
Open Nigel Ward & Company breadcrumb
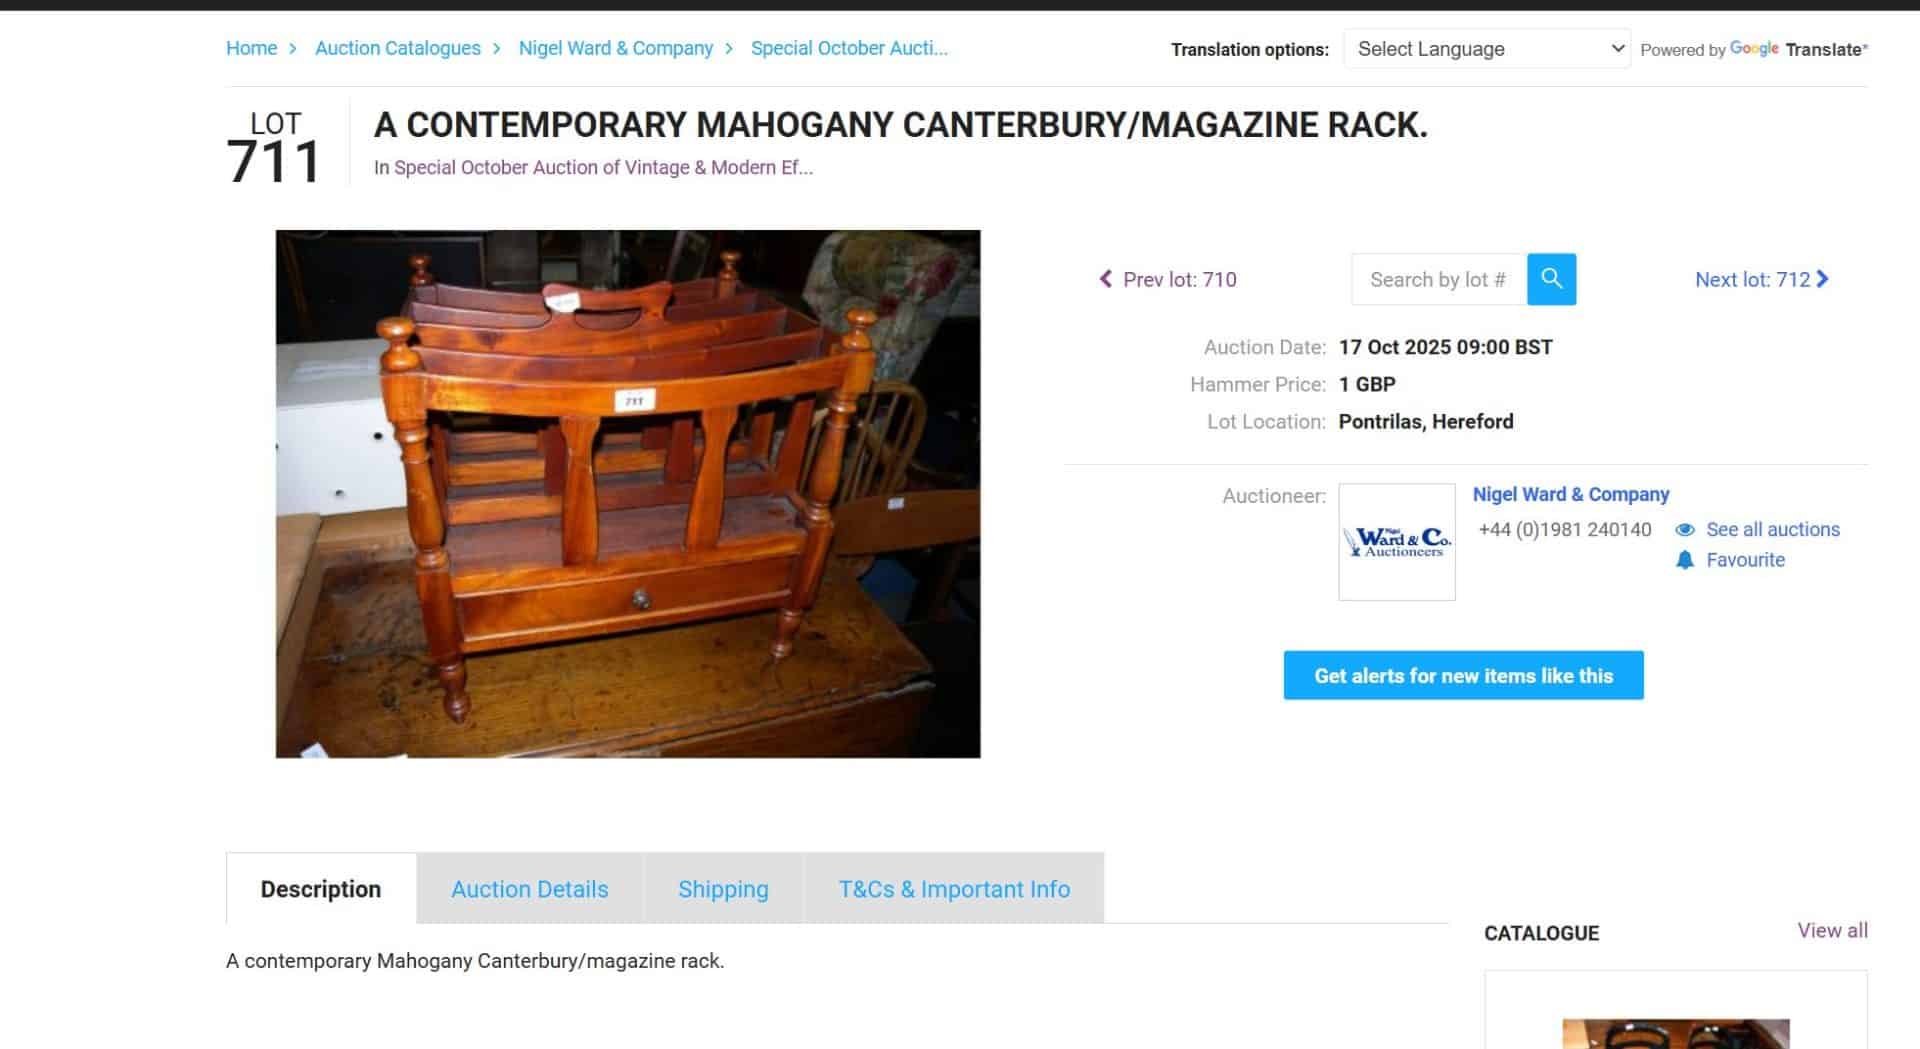(616, 48)
